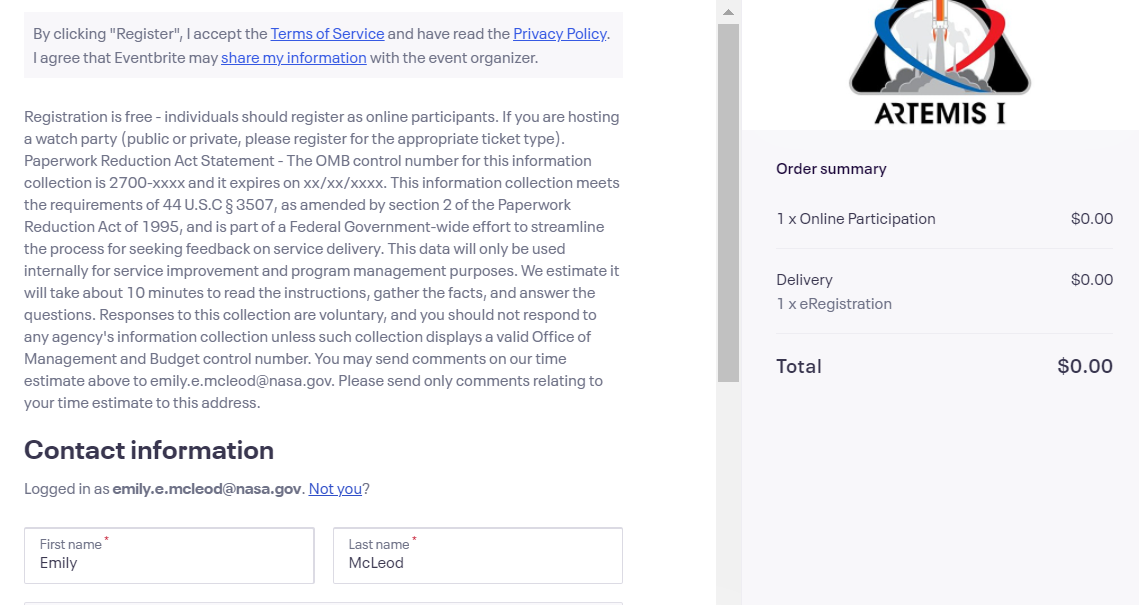
Task: Open the Terms of Service link
Action: [327, 34]
